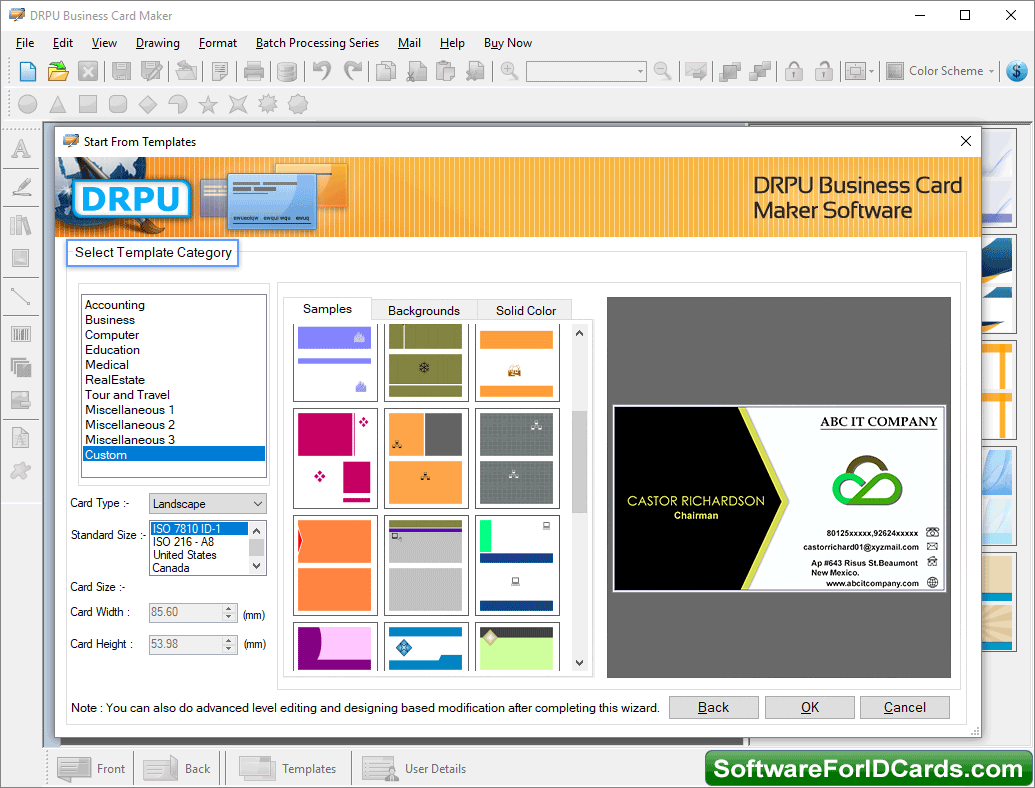This screenshot has width=1035, height=788.
Task: Select the Rectangle shape tool
Action: pos(88,104)
